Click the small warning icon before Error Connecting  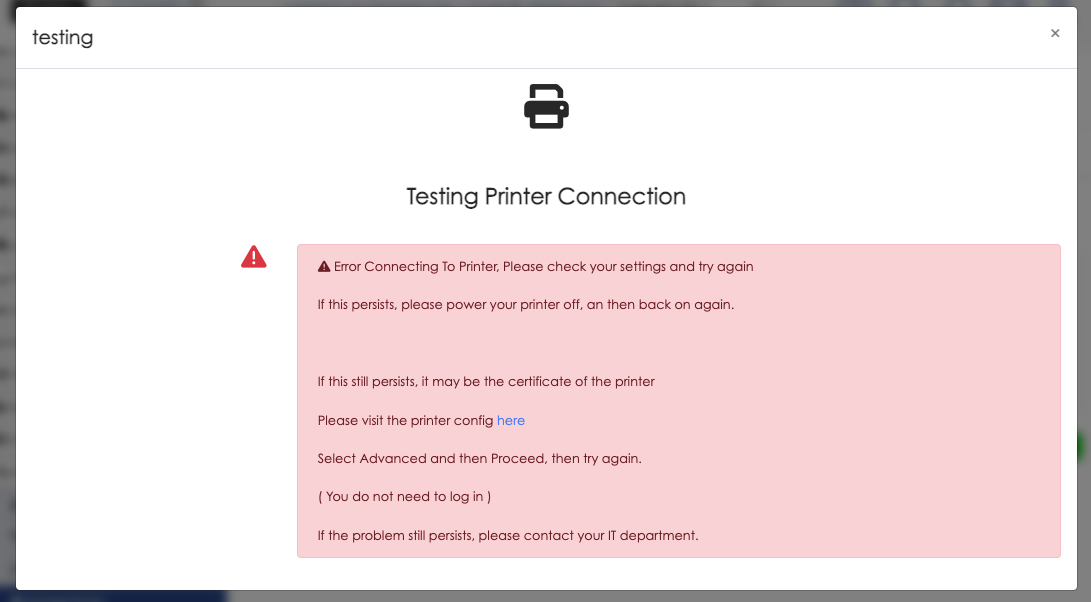pyautogui.click(x=324, y=267)
